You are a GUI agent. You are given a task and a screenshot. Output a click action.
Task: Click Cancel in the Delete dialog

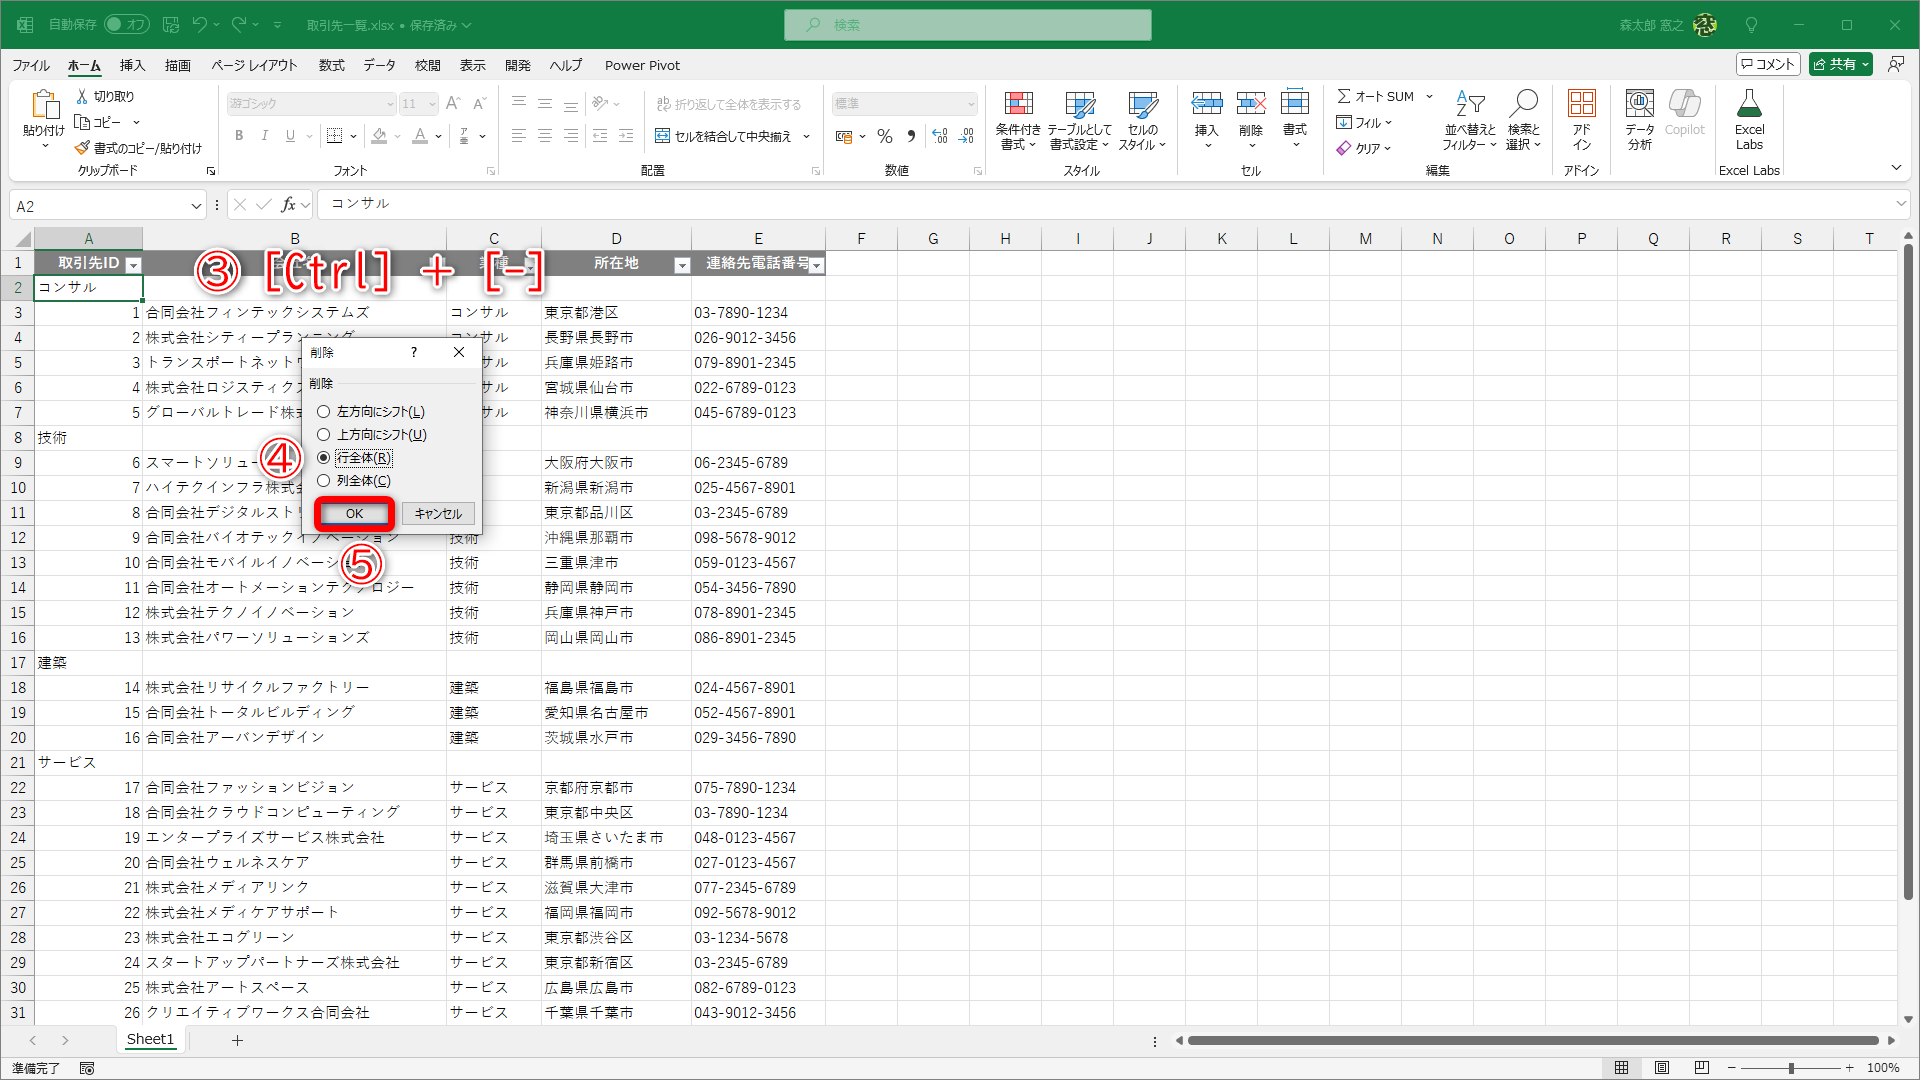[x=438, y=514]
